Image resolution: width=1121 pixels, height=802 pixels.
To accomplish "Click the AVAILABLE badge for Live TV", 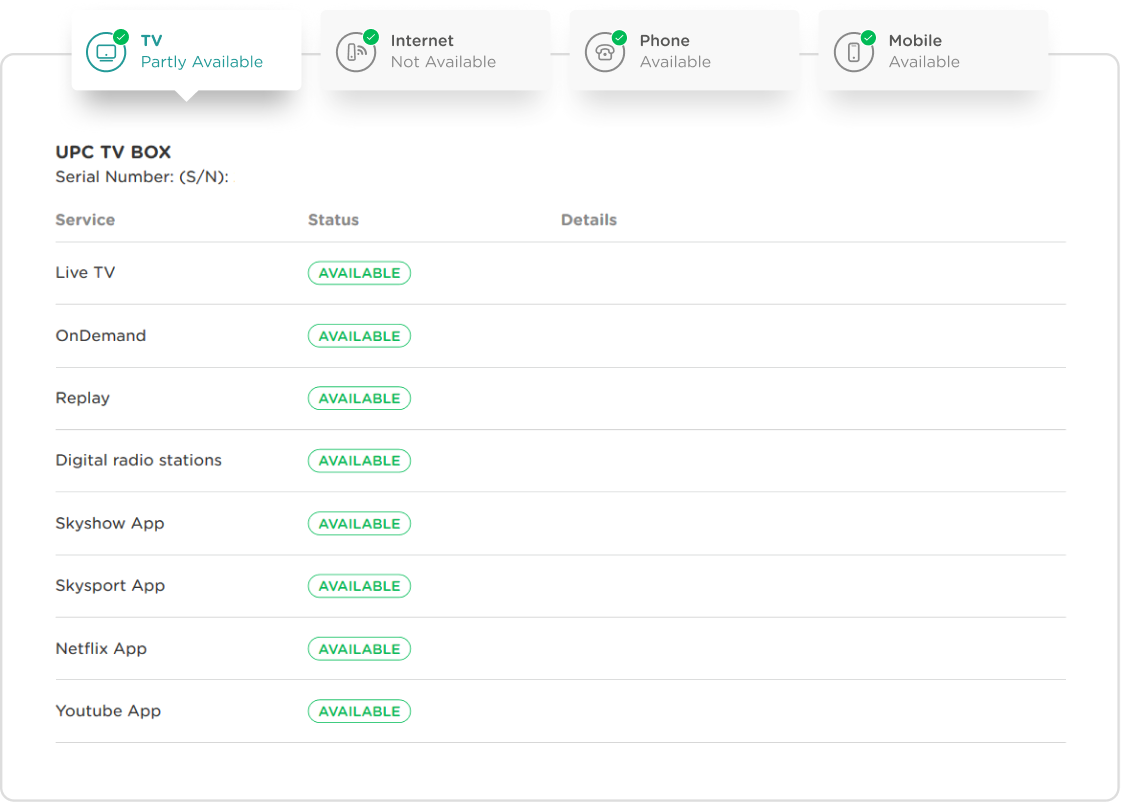I will point(359,273).
